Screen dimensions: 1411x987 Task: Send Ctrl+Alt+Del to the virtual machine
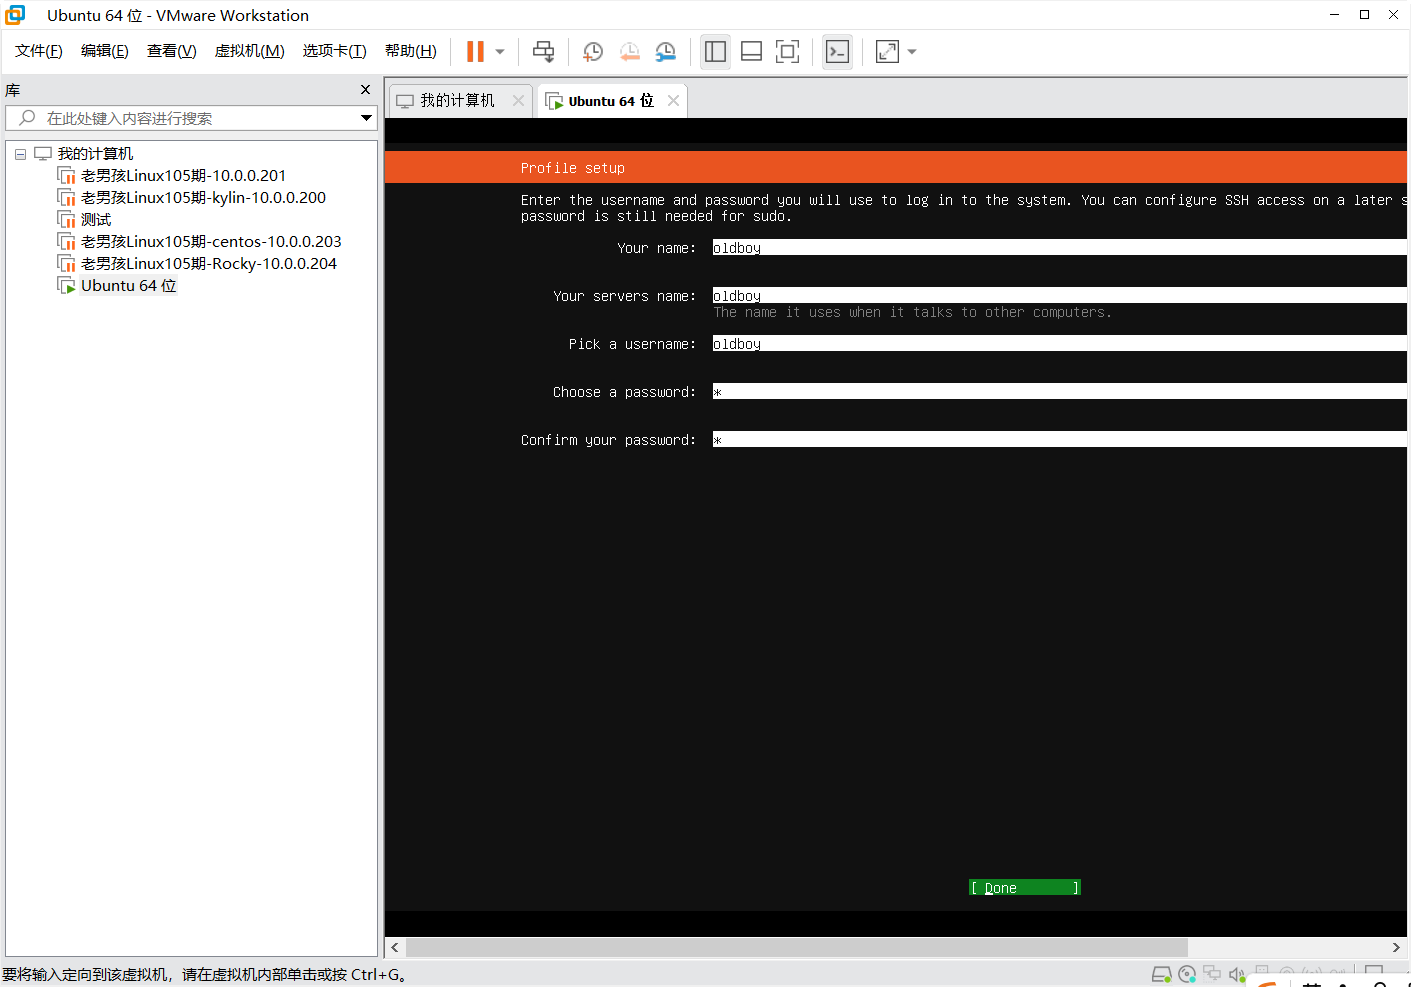point(543,52)
